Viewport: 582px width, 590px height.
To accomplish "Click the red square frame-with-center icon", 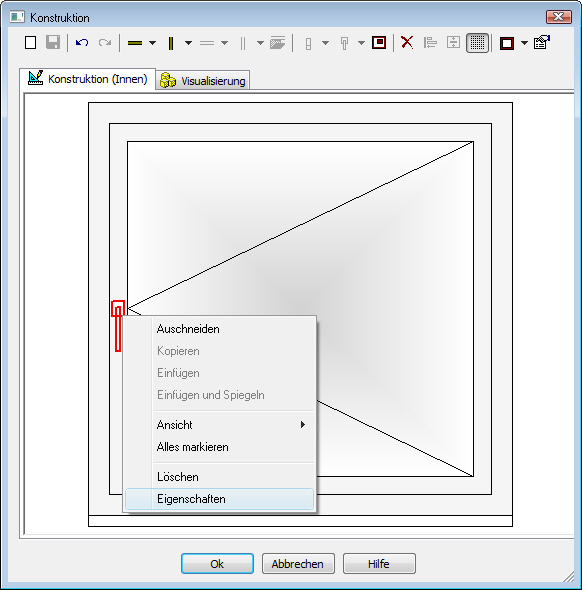I will [x=379, y=42].
